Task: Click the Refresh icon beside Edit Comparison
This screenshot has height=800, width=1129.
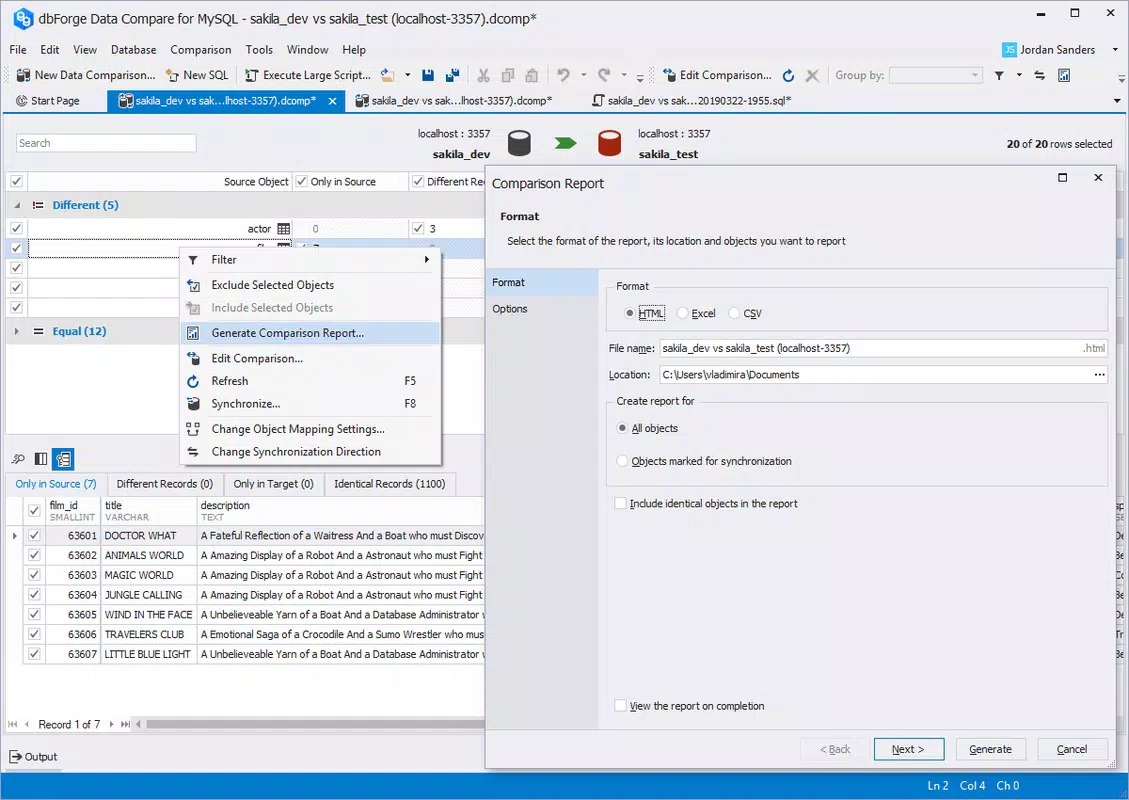Action: 788,75
